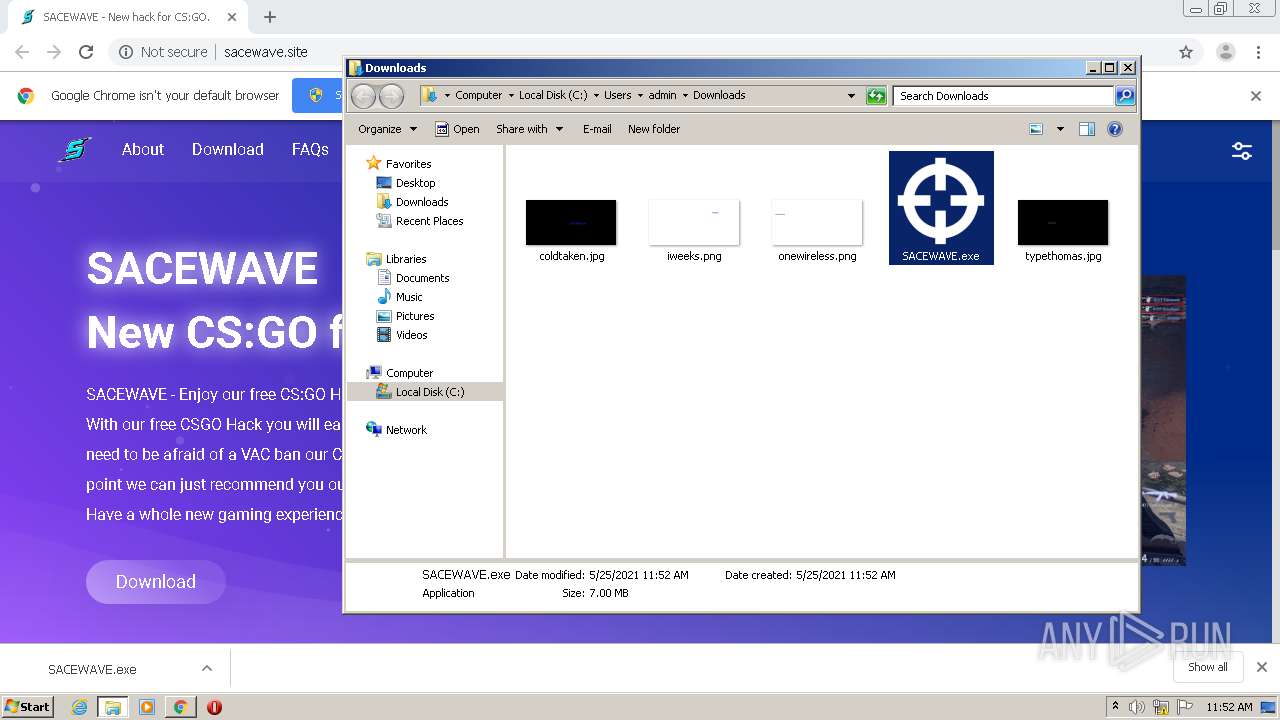The height and width of the screenshot is (720, 1280).
Task: Click the red stop icon in taskbar
Action: [214, 707]
